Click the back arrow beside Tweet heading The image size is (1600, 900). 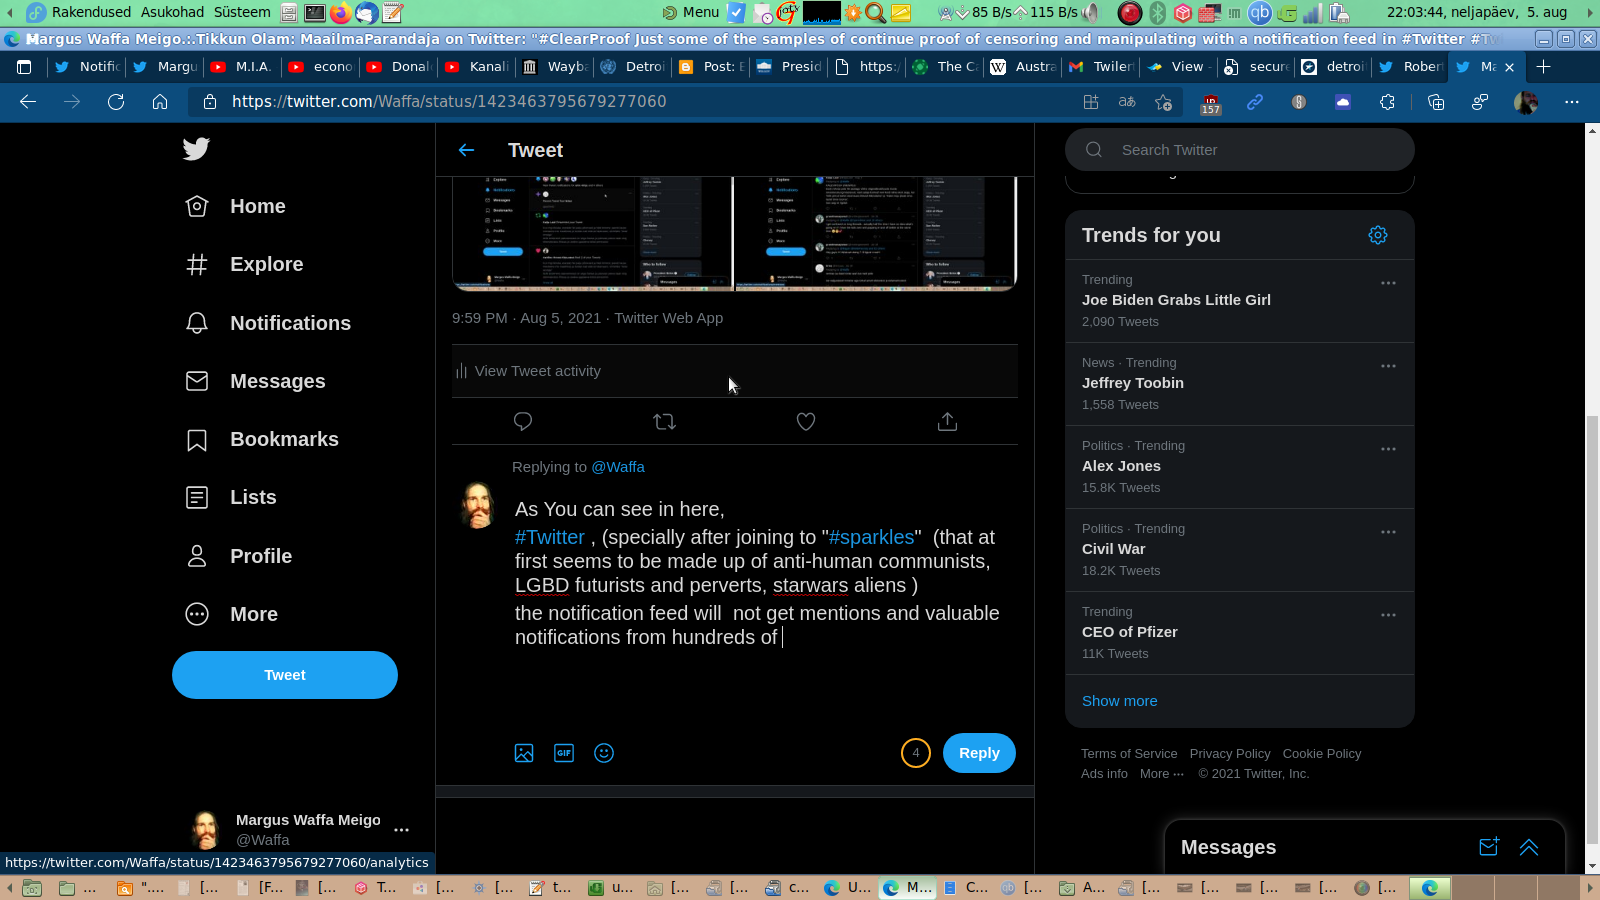[x=466, y=150]
